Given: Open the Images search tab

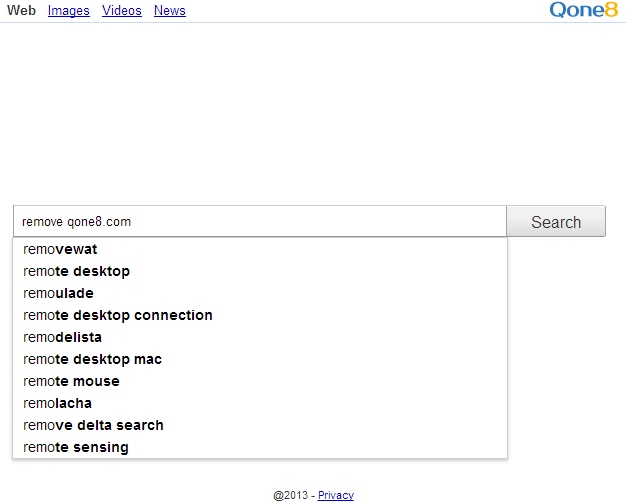Looking at the screenshot, I should point(68,11).
